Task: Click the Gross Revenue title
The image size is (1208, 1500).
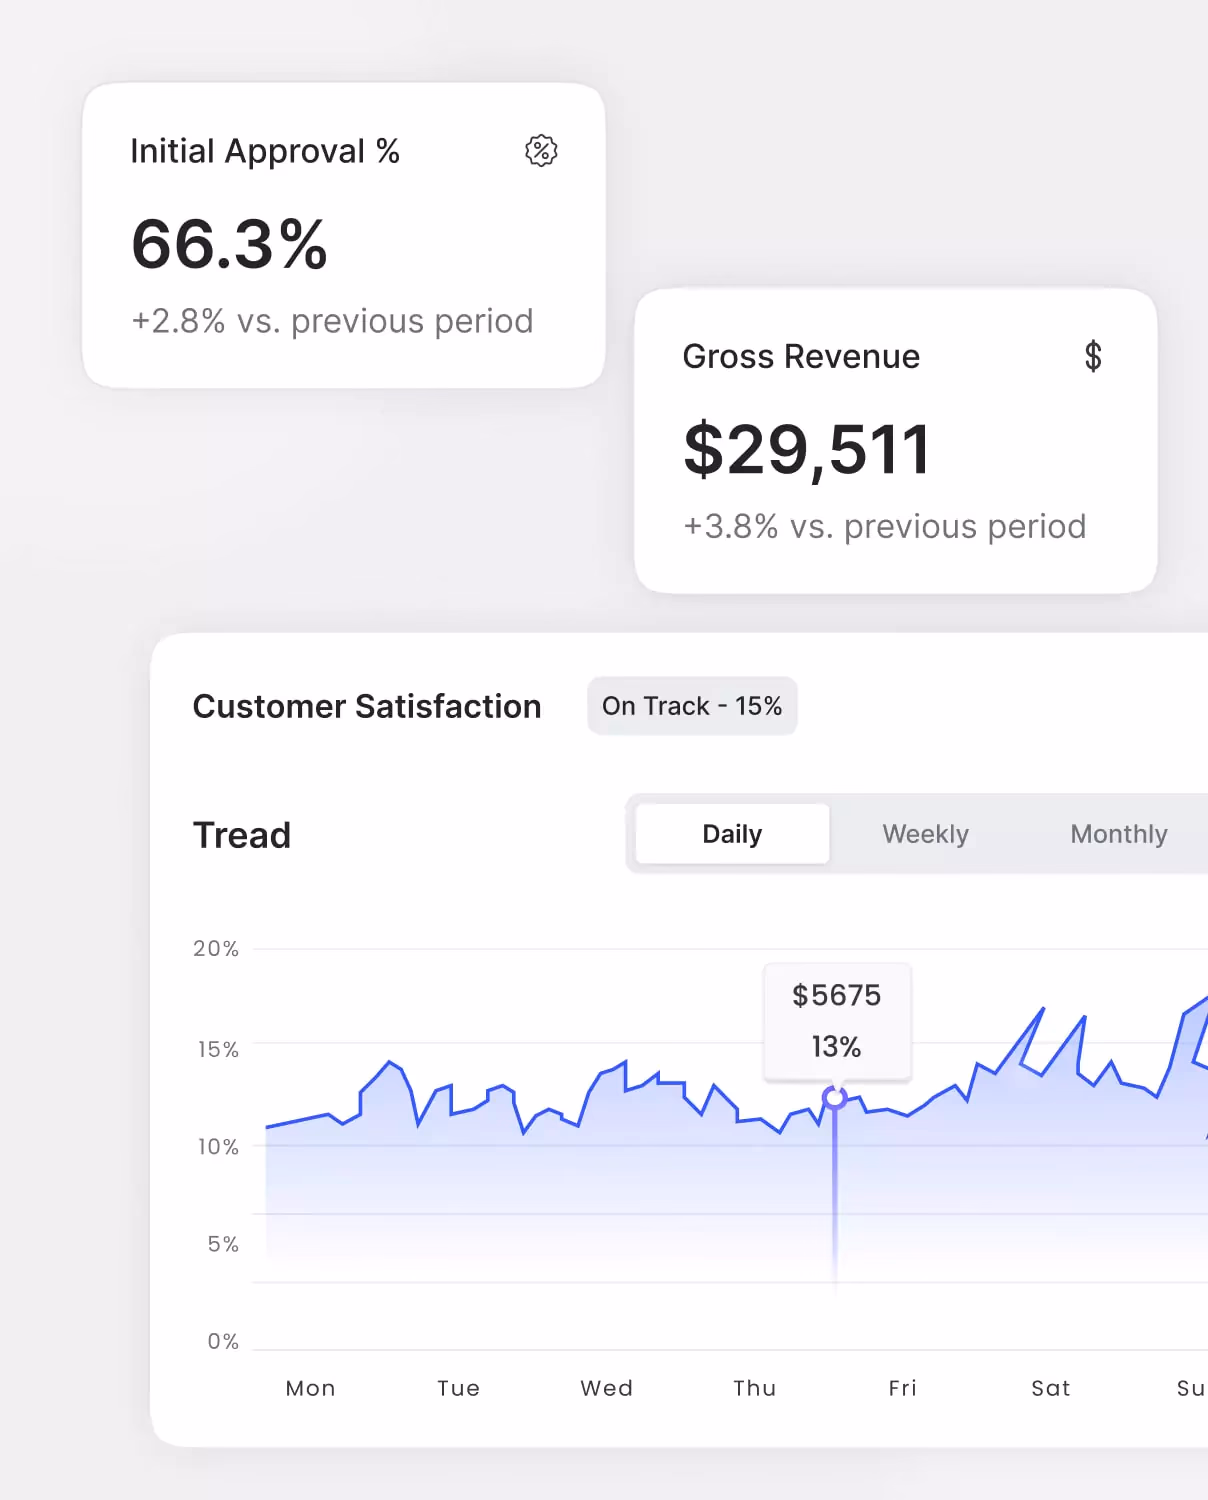Action: pos(801,356)
